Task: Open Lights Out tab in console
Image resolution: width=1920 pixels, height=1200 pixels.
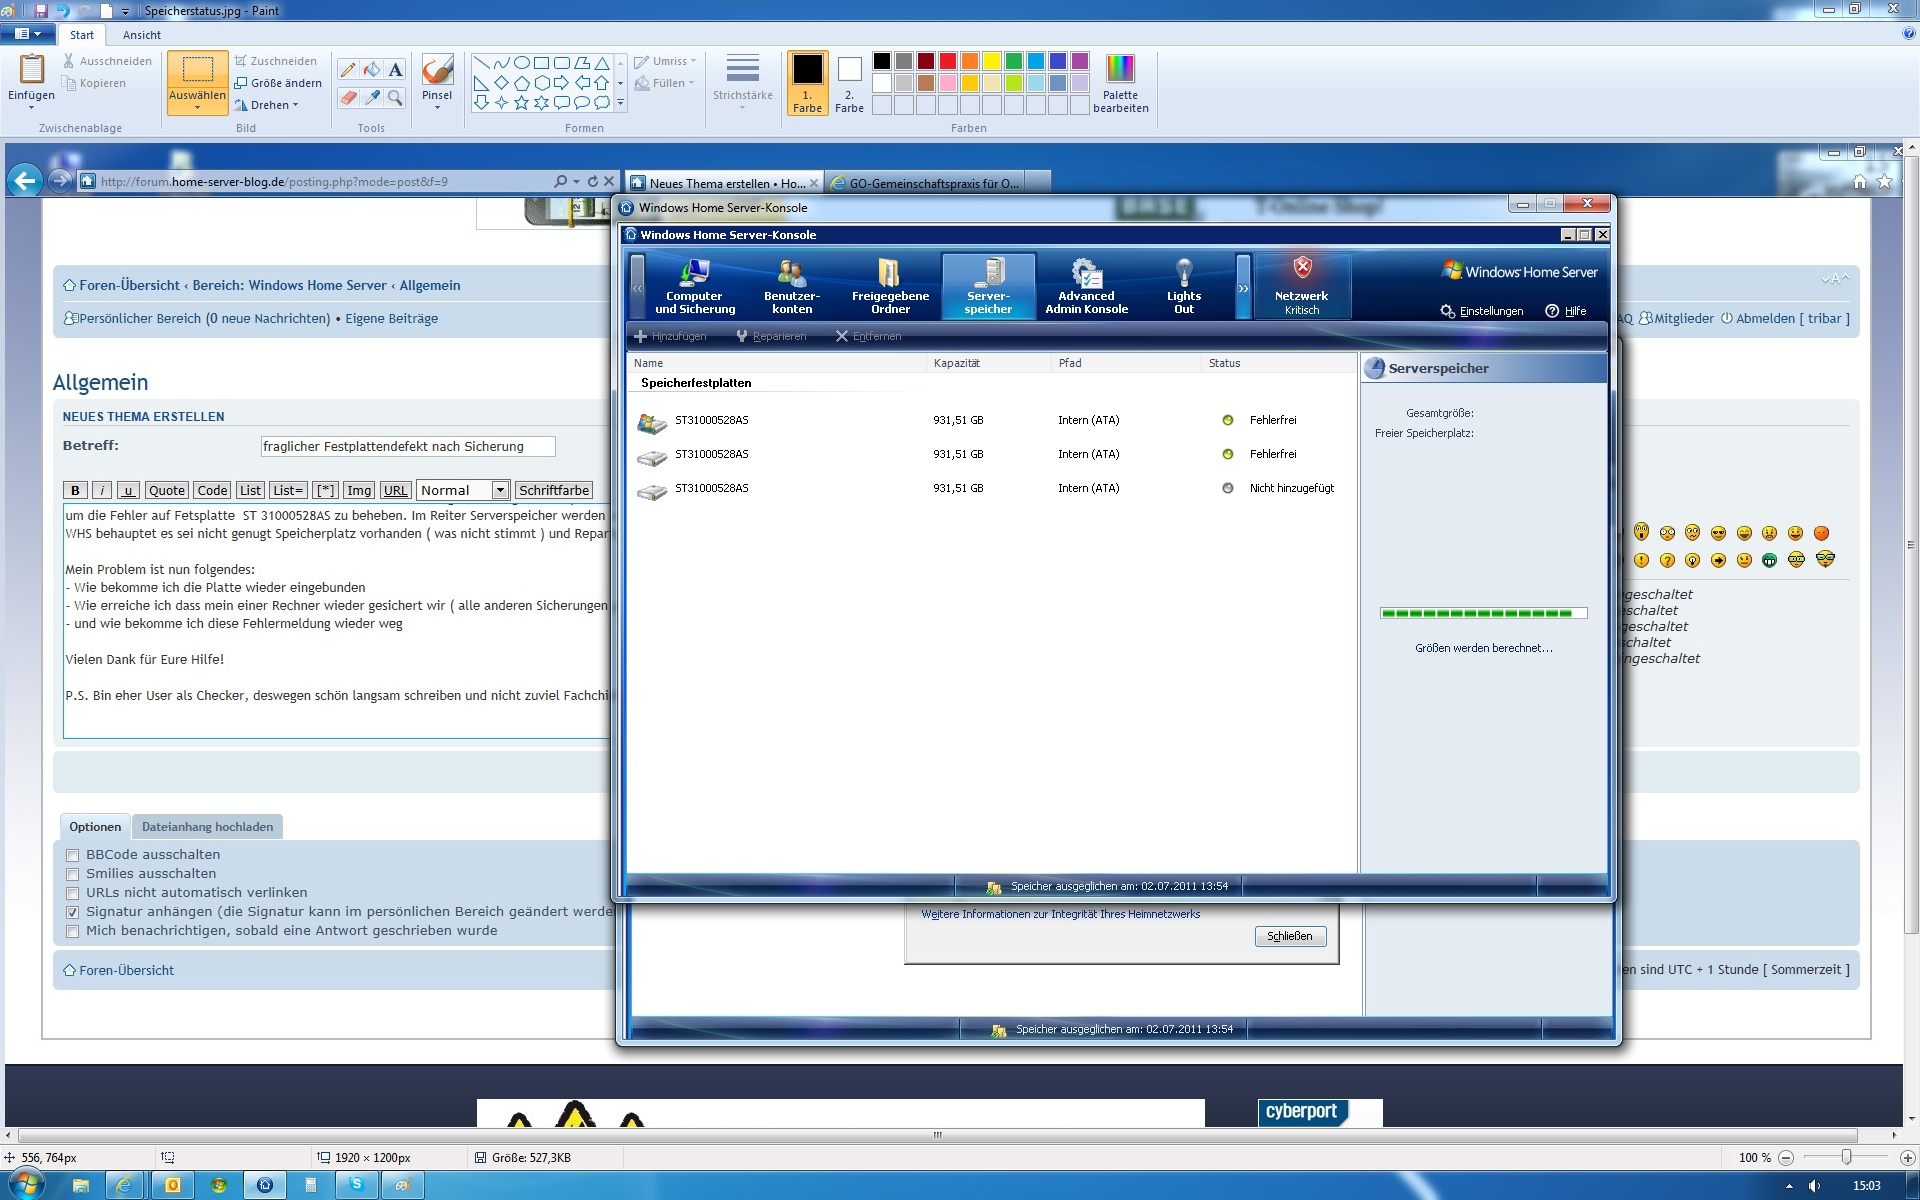Action: 1184,286
